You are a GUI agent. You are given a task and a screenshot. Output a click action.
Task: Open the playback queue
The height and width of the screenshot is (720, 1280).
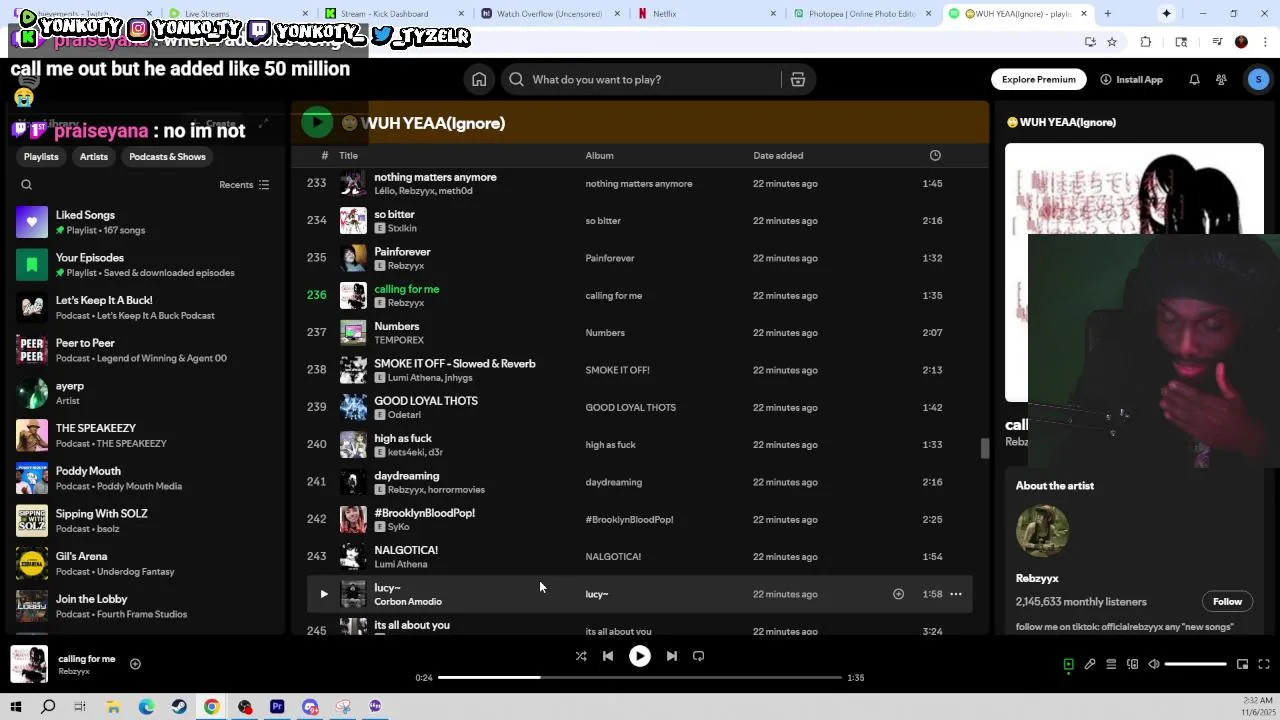1111,664
